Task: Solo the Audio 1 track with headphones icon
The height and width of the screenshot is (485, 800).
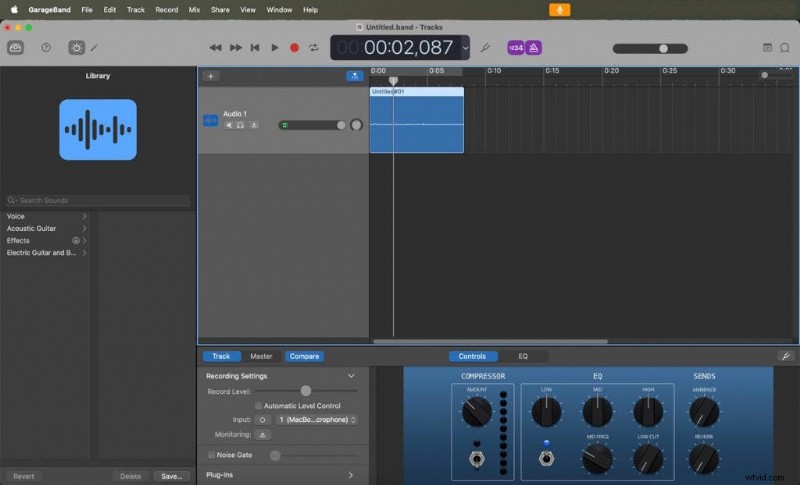Action: pos(241,125)
